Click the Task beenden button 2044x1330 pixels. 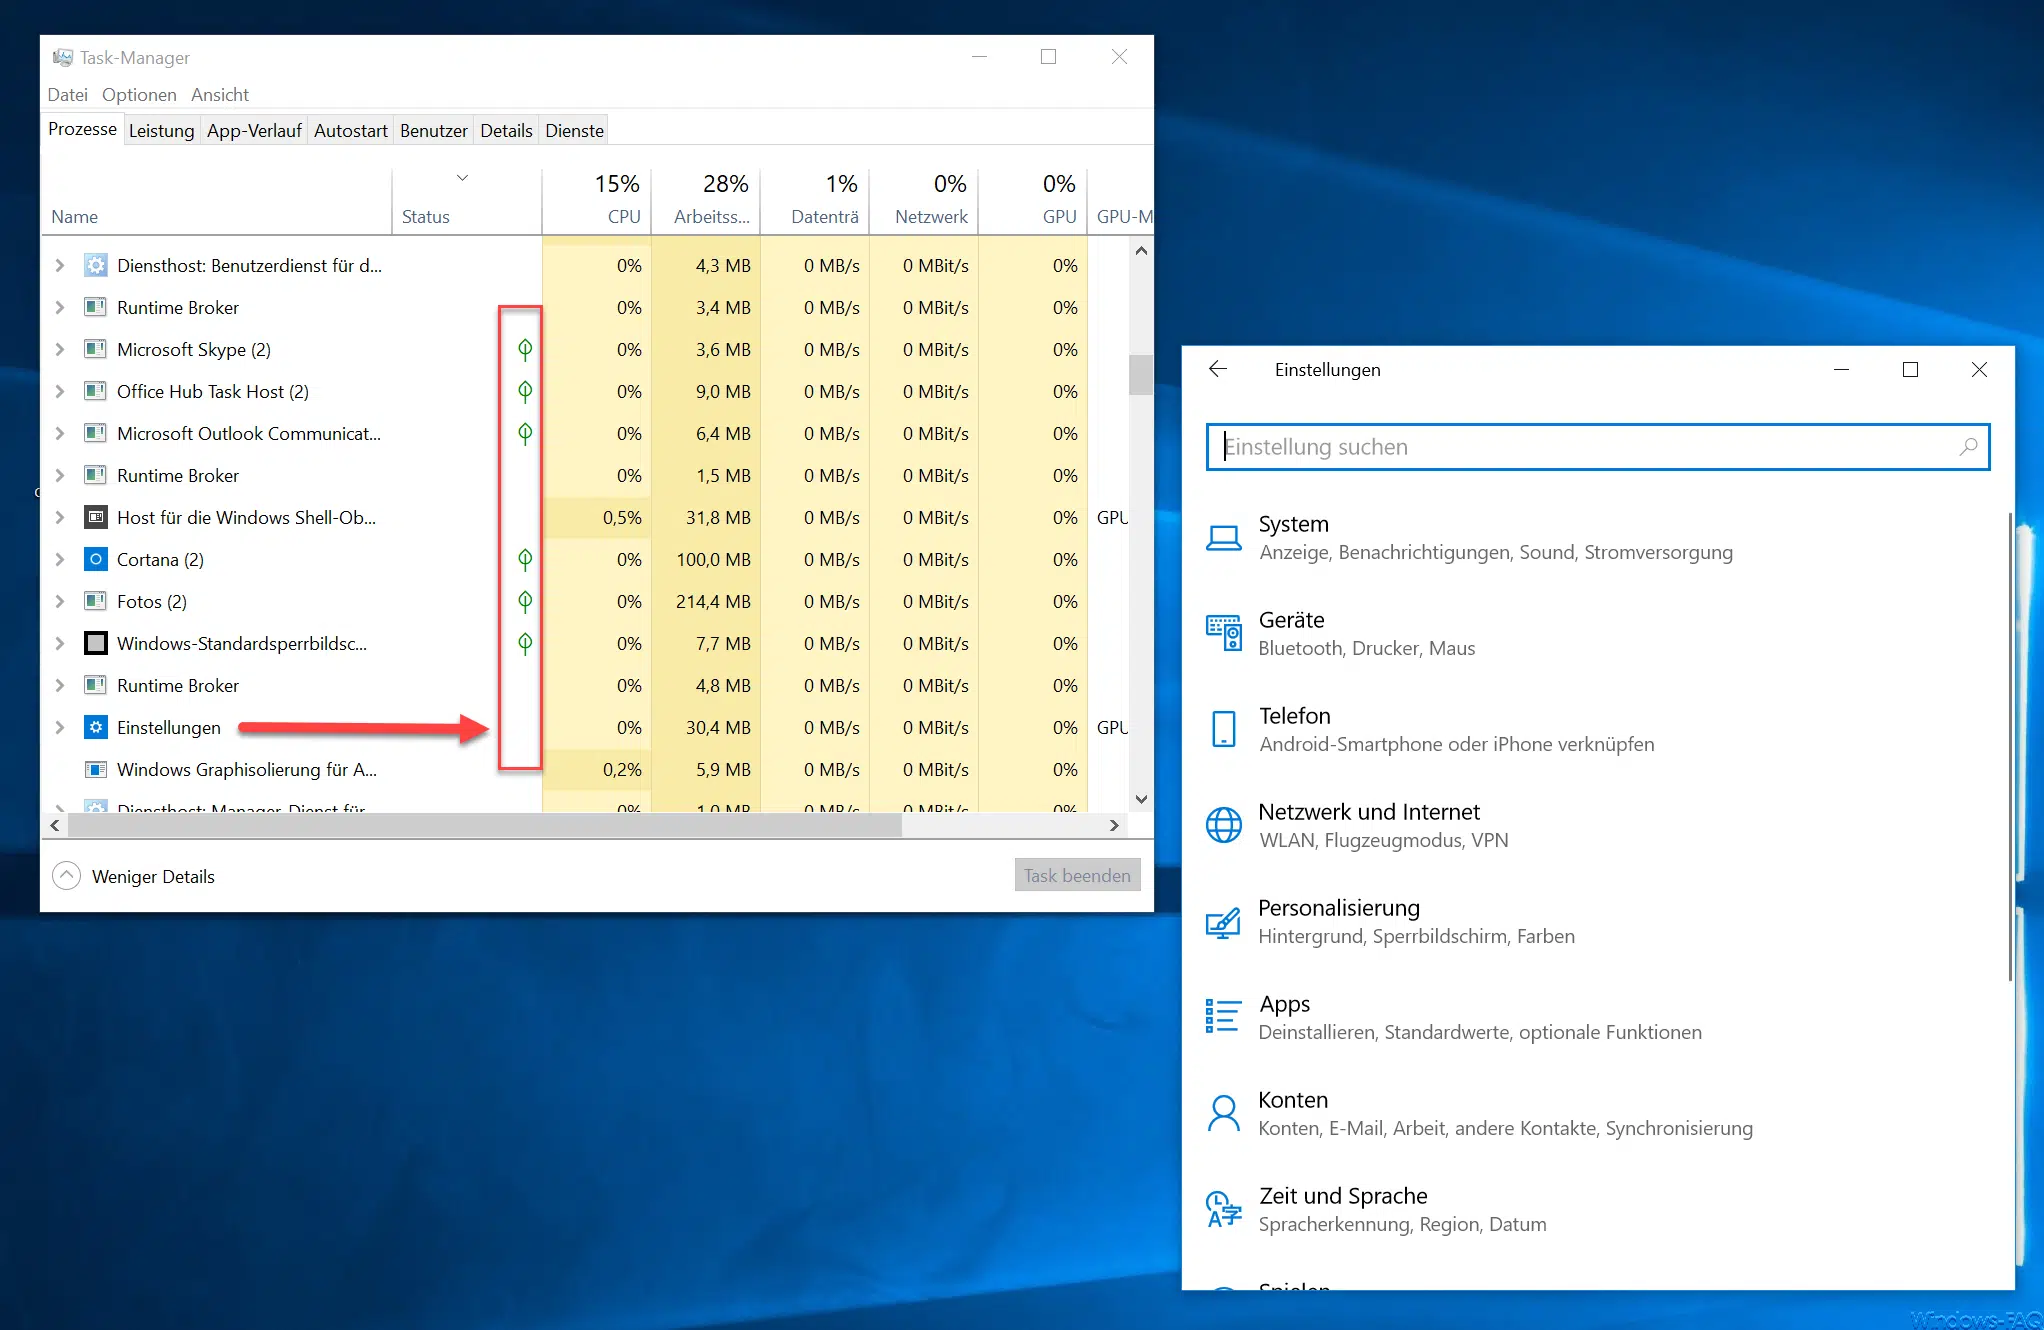coord(1076,875)
